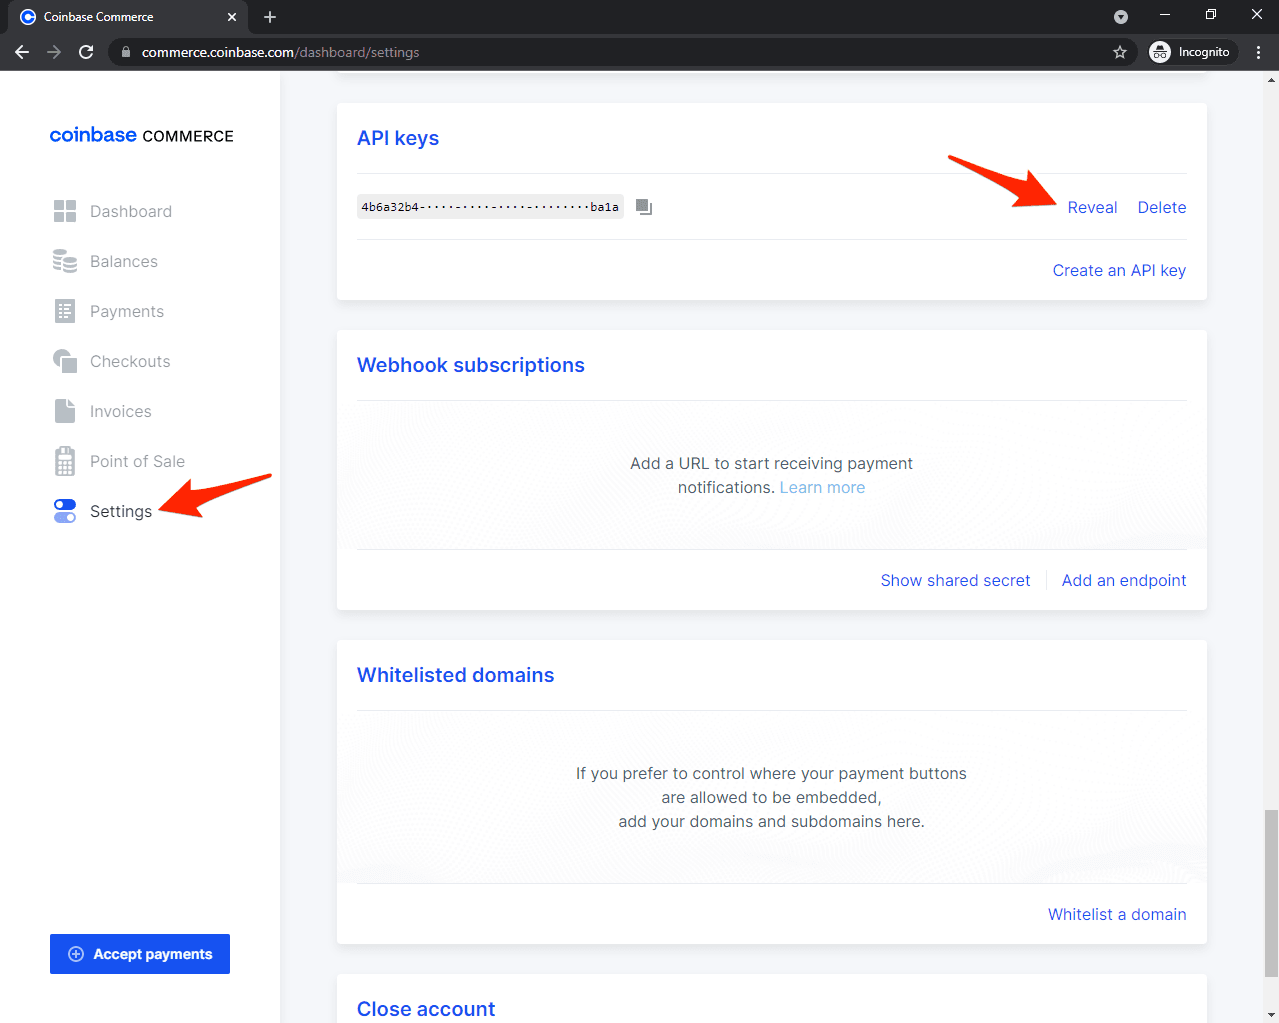1279x1023 pixels.
Task: Click the Balances coins icon
Action: coord(65,261)
